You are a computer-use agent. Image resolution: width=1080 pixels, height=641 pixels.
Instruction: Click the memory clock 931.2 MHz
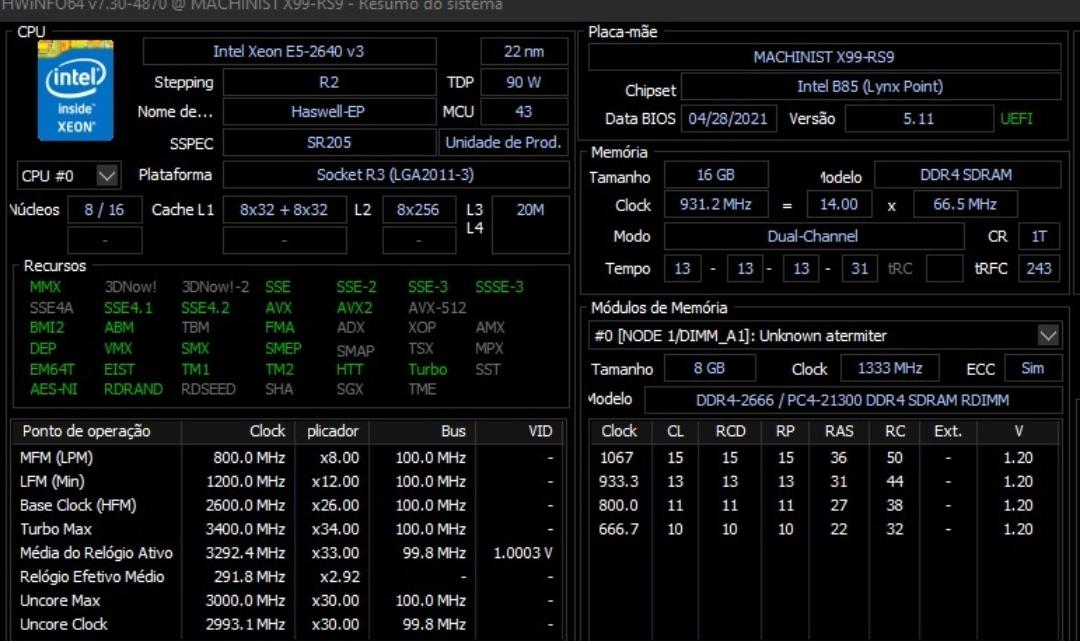(716, 204)
